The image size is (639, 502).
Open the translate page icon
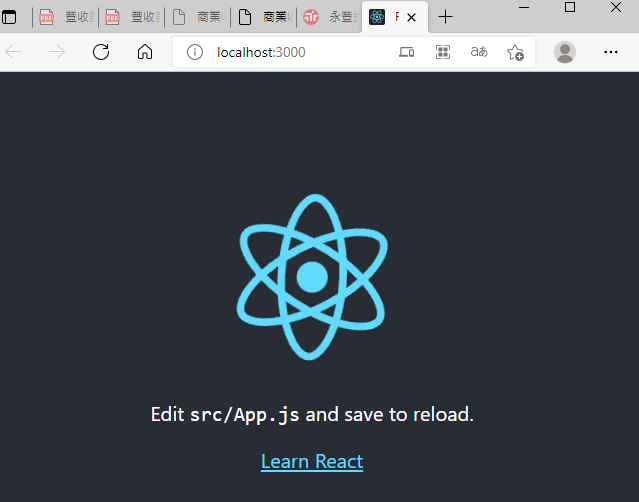tap(479, 52)
